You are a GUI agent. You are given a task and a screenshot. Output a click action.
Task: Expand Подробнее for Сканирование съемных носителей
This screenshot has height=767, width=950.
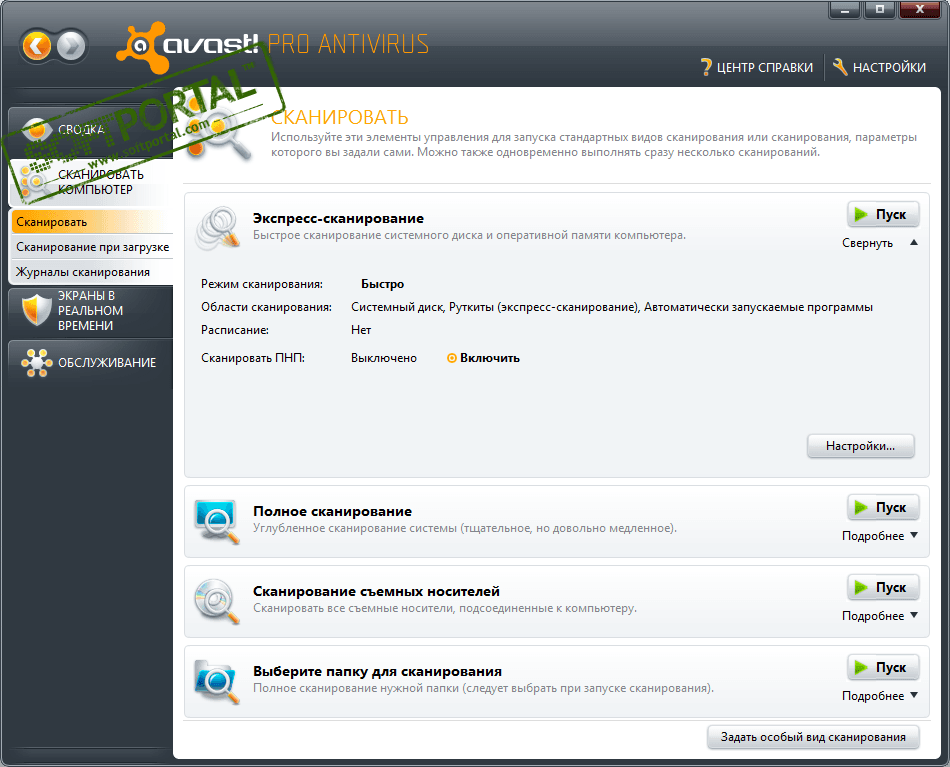880,616
